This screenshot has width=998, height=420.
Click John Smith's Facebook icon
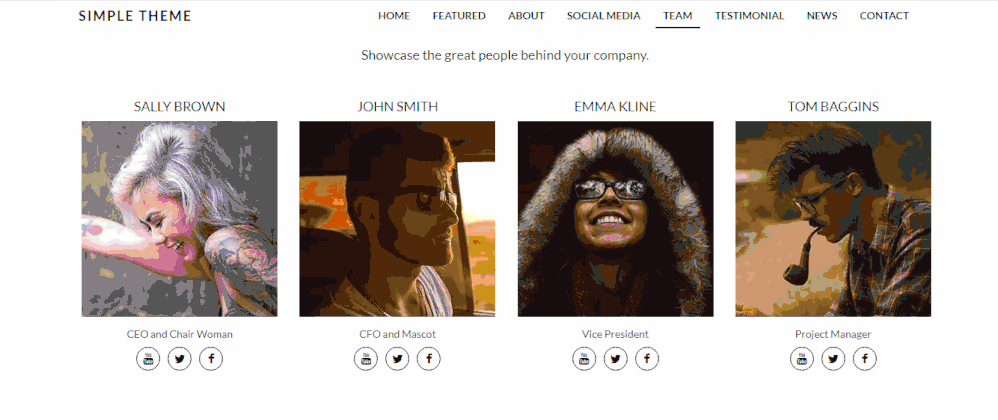429,359
